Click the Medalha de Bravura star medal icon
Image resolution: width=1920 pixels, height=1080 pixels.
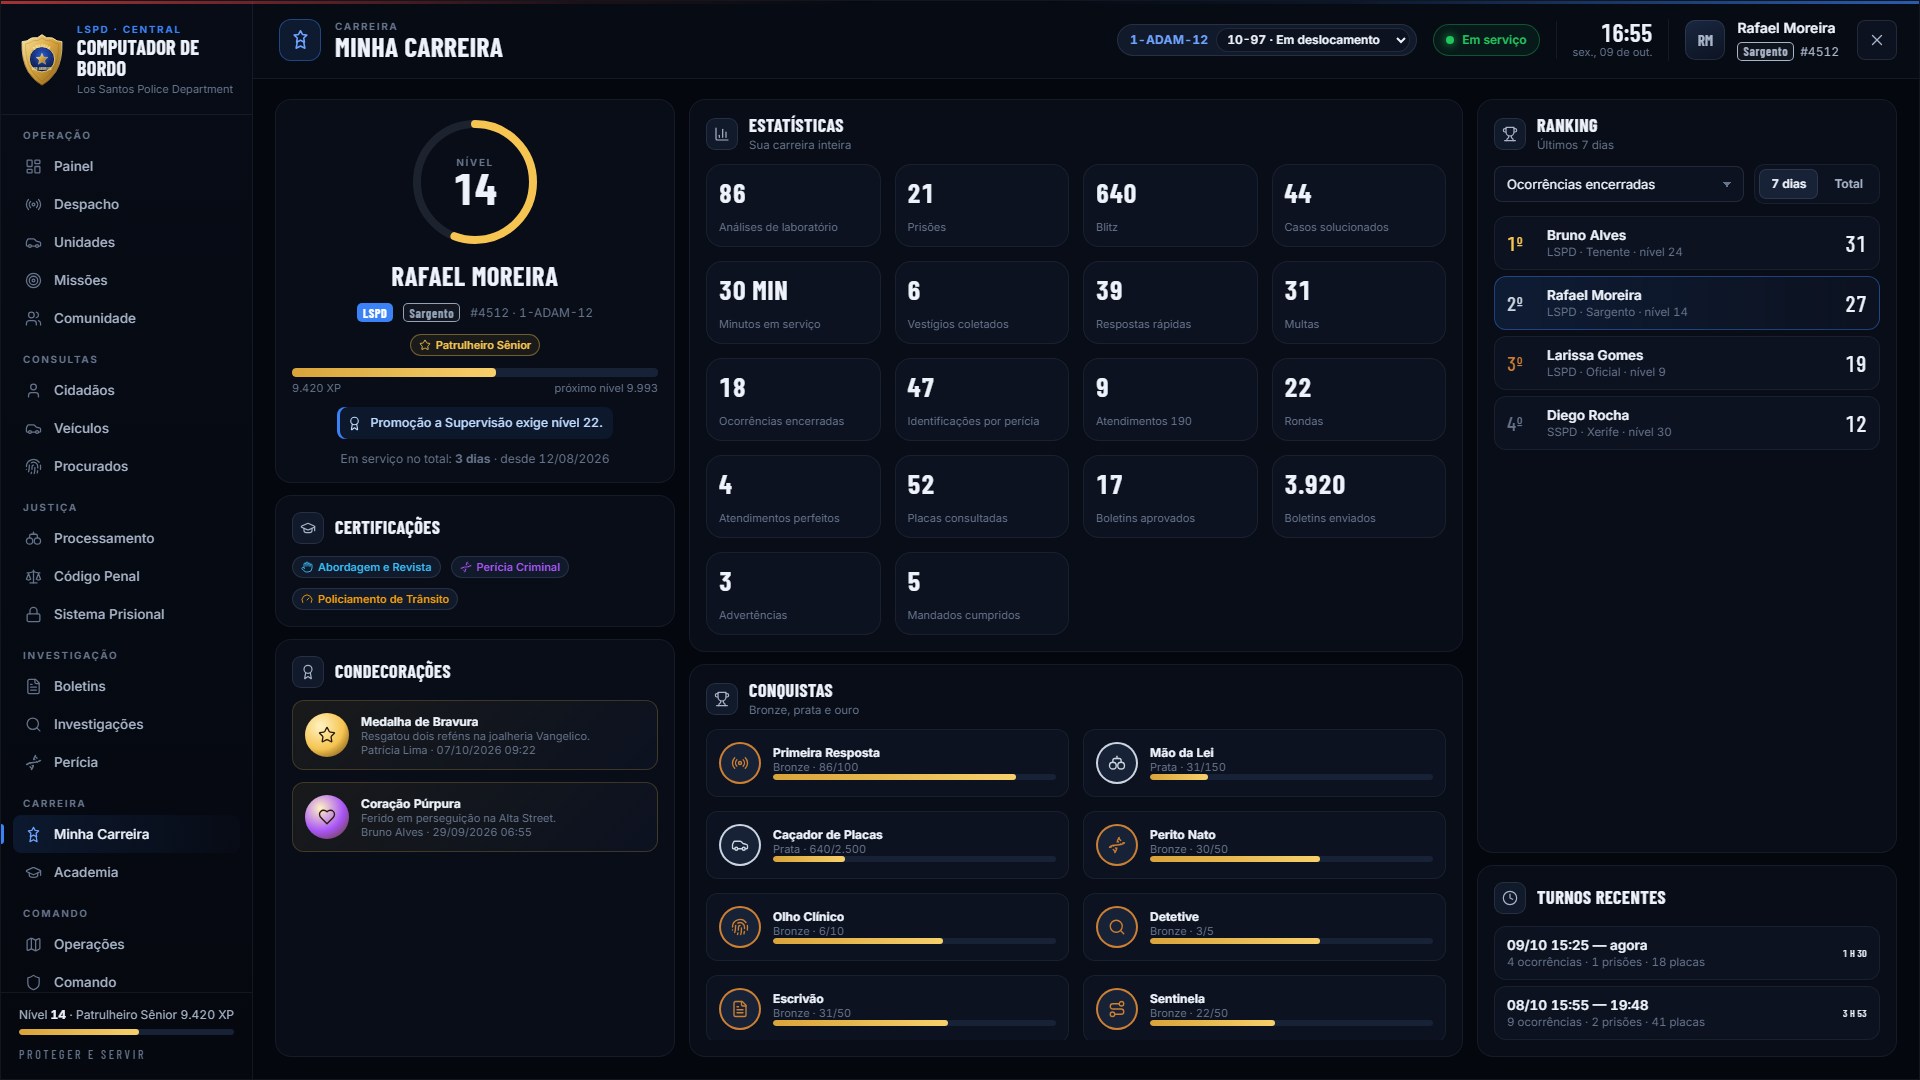tap(326, 735)
